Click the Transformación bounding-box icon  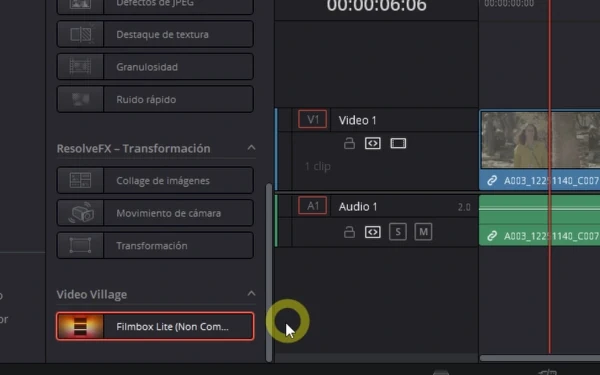(x=80, y=245)
